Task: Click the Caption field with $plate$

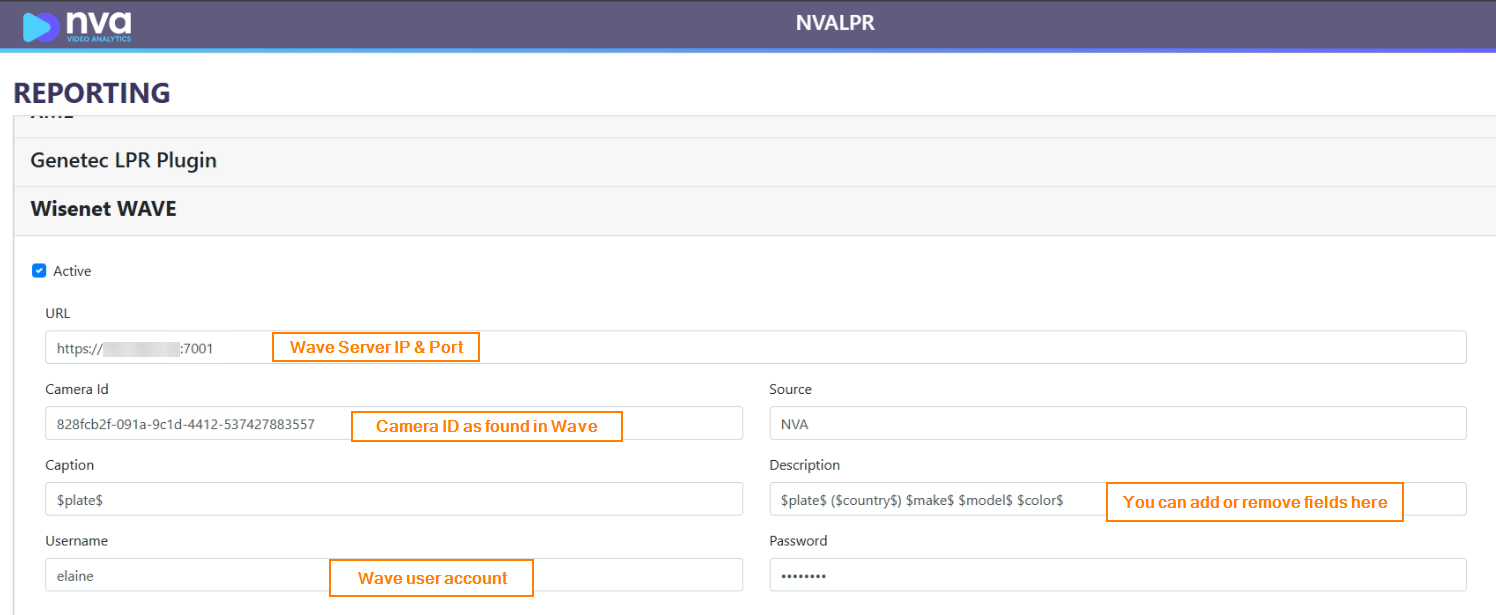Action: coord(393,500)
